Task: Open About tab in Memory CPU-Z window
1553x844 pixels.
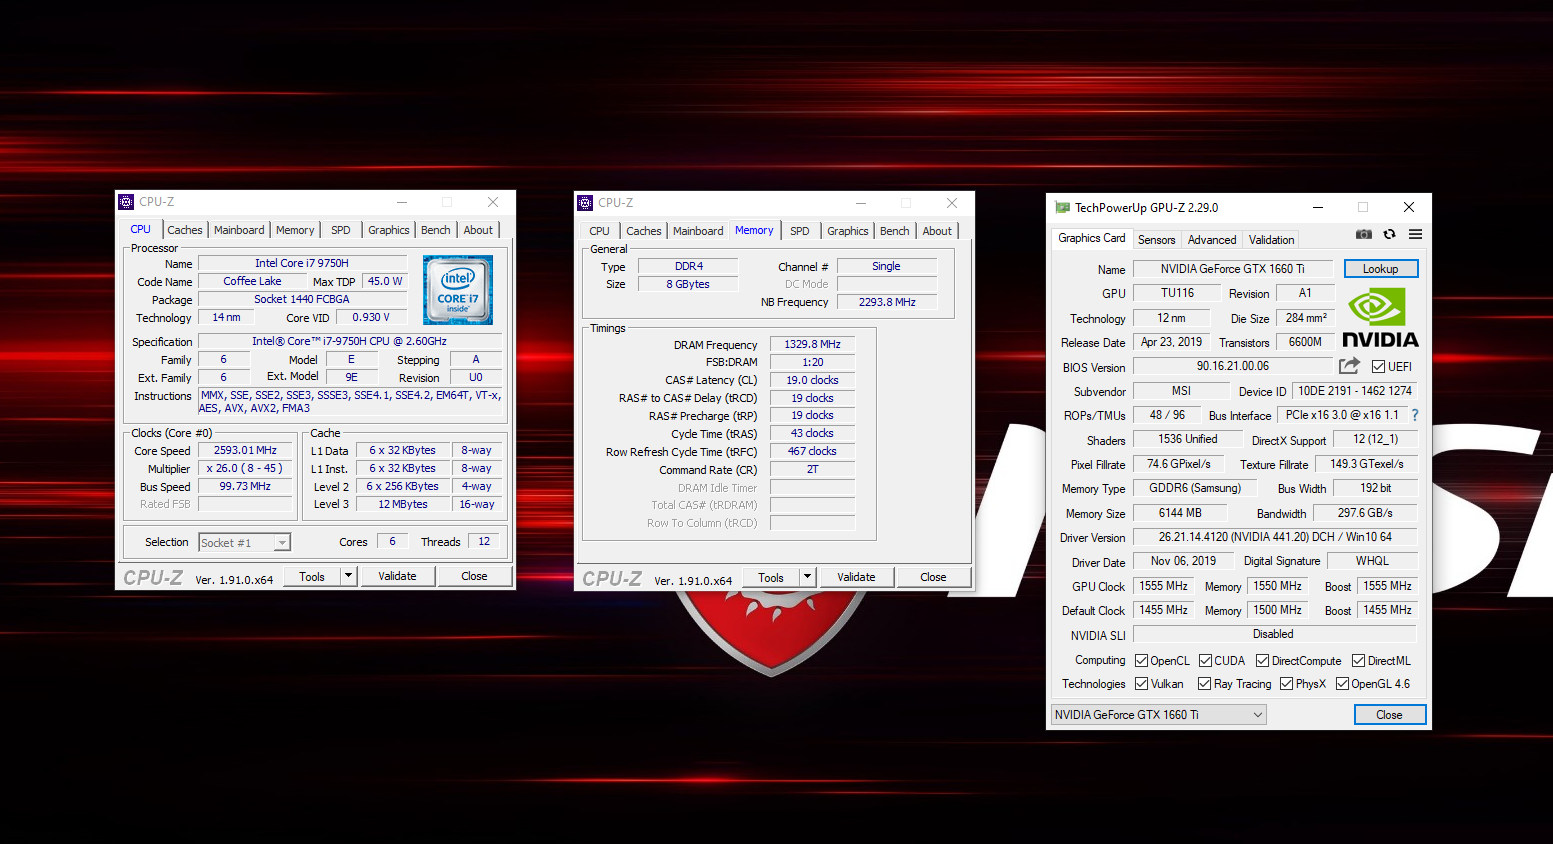Action: 937,231
